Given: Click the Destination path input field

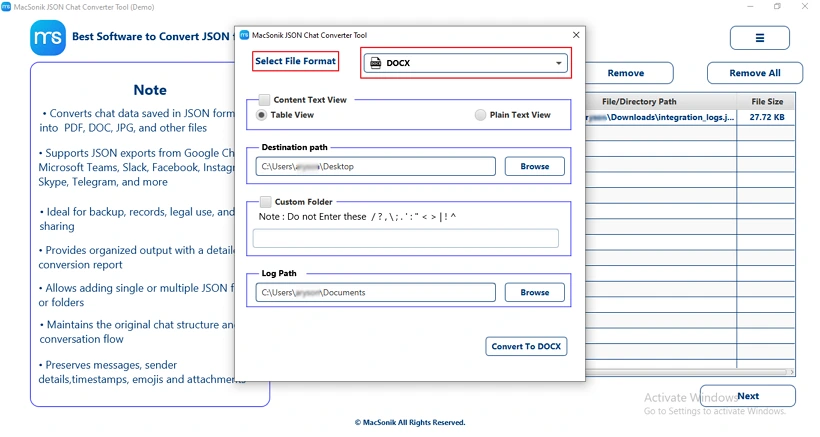Looking at the screenshot, I should point(375,167).
